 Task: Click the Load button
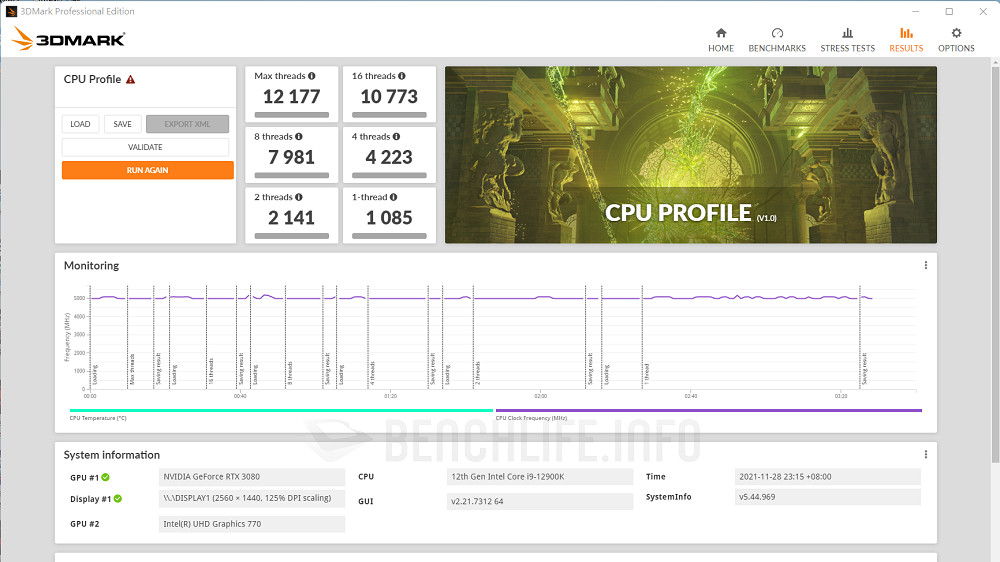[x=80, y=124]
